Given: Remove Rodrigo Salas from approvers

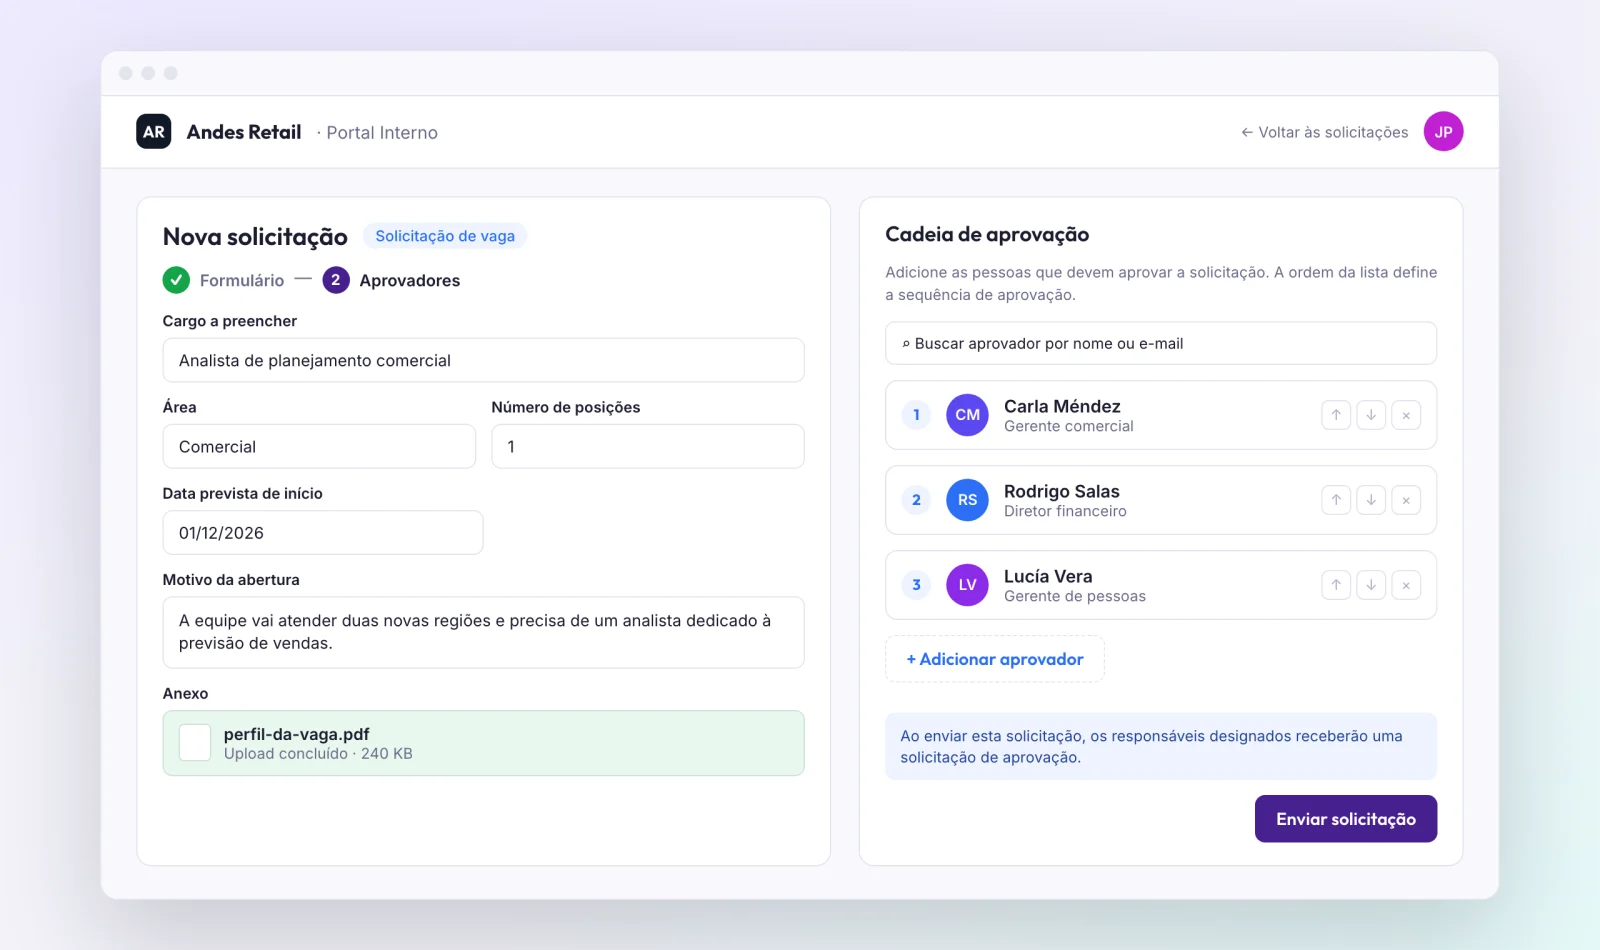Looking at the screenshot, I should coord(1406,500).
